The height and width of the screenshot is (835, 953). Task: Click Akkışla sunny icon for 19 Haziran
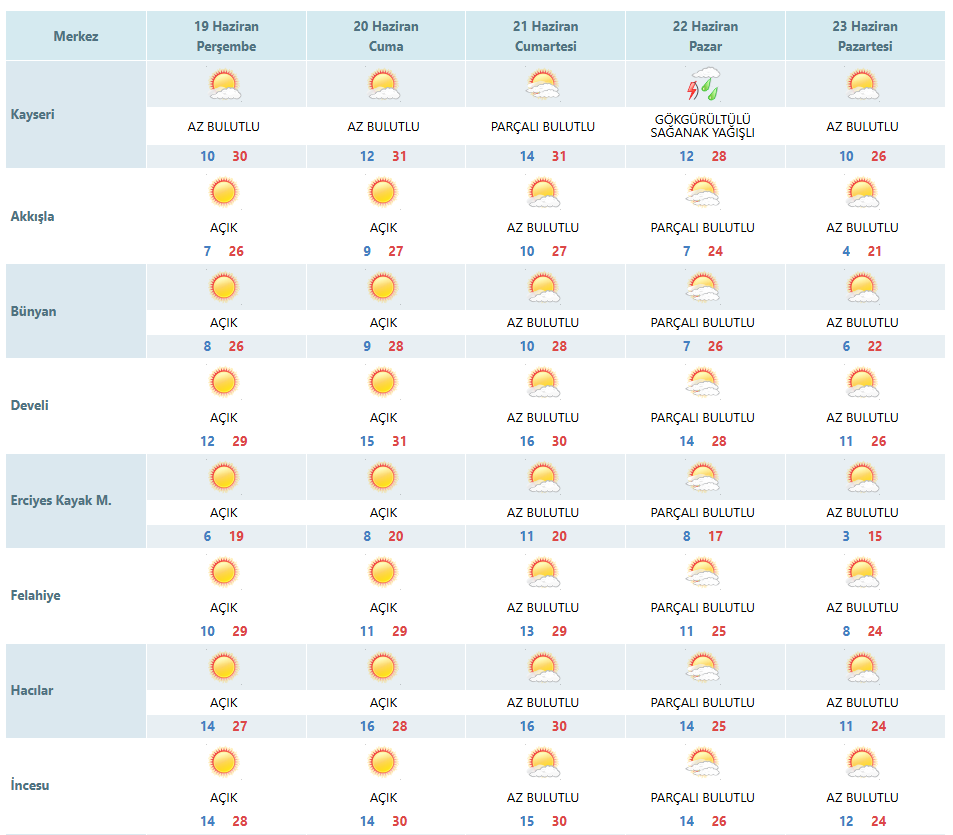point(224,192)
